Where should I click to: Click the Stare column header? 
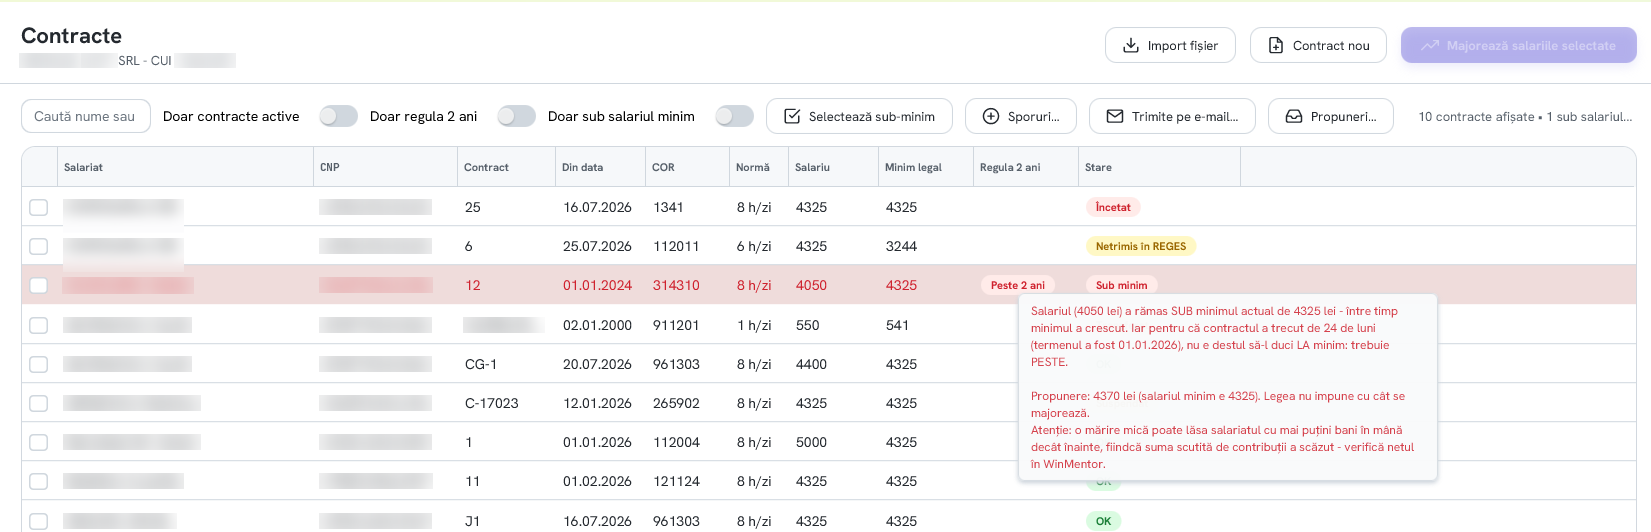click(x=1098, y=167)
